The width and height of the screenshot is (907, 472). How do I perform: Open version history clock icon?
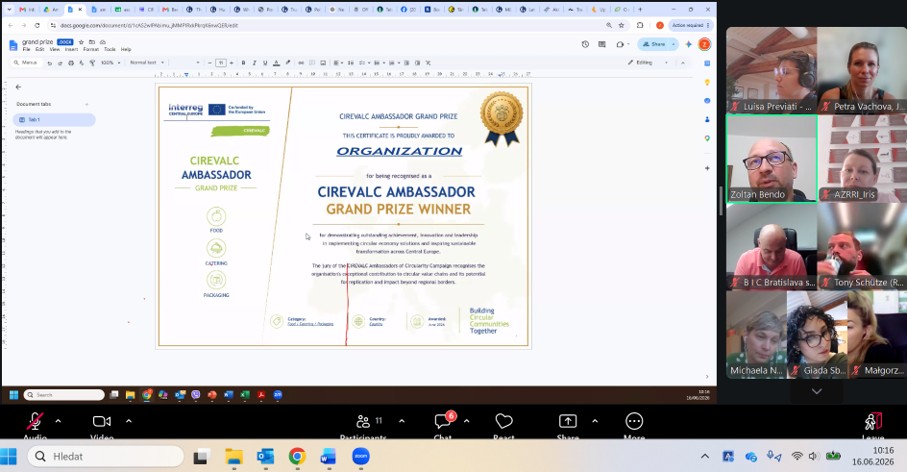(x=585, y=45)
